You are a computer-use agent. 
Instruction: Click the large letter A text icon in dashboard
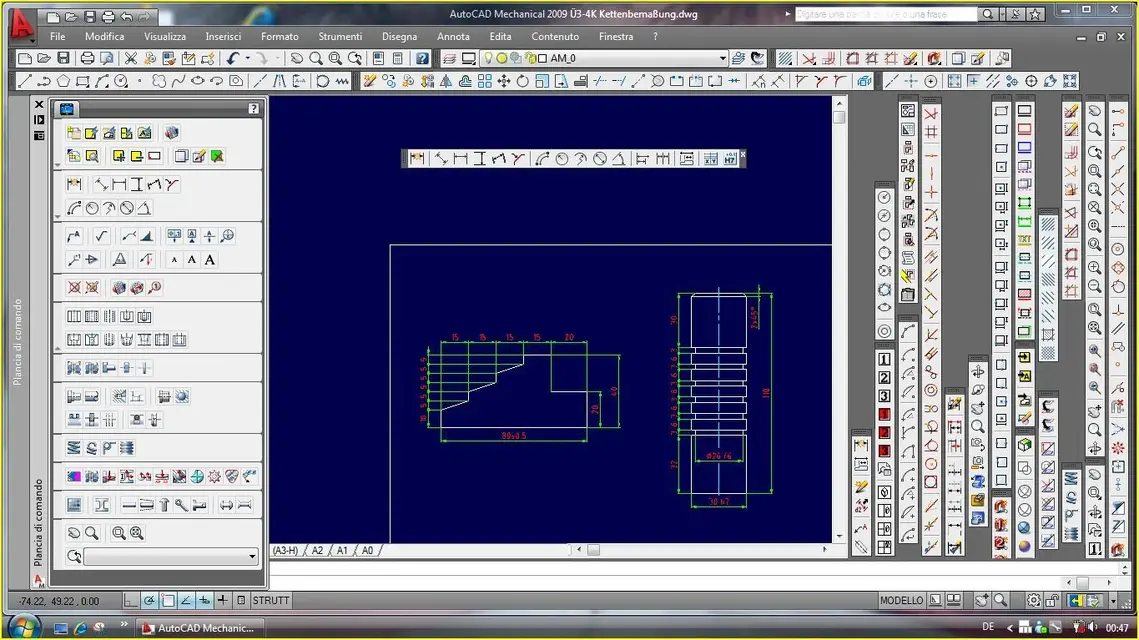pyautogui.click(x=210, y=259)
